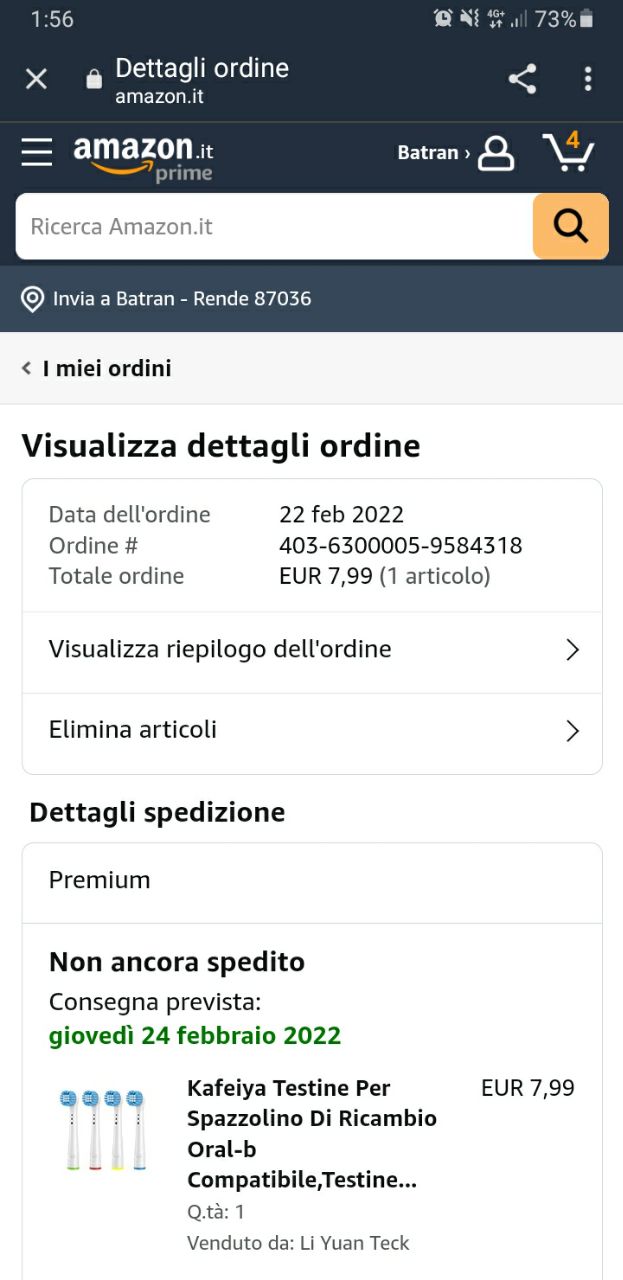Tap the orange search magnifier button
623x1280 pixels.
(x=570, y=226)
